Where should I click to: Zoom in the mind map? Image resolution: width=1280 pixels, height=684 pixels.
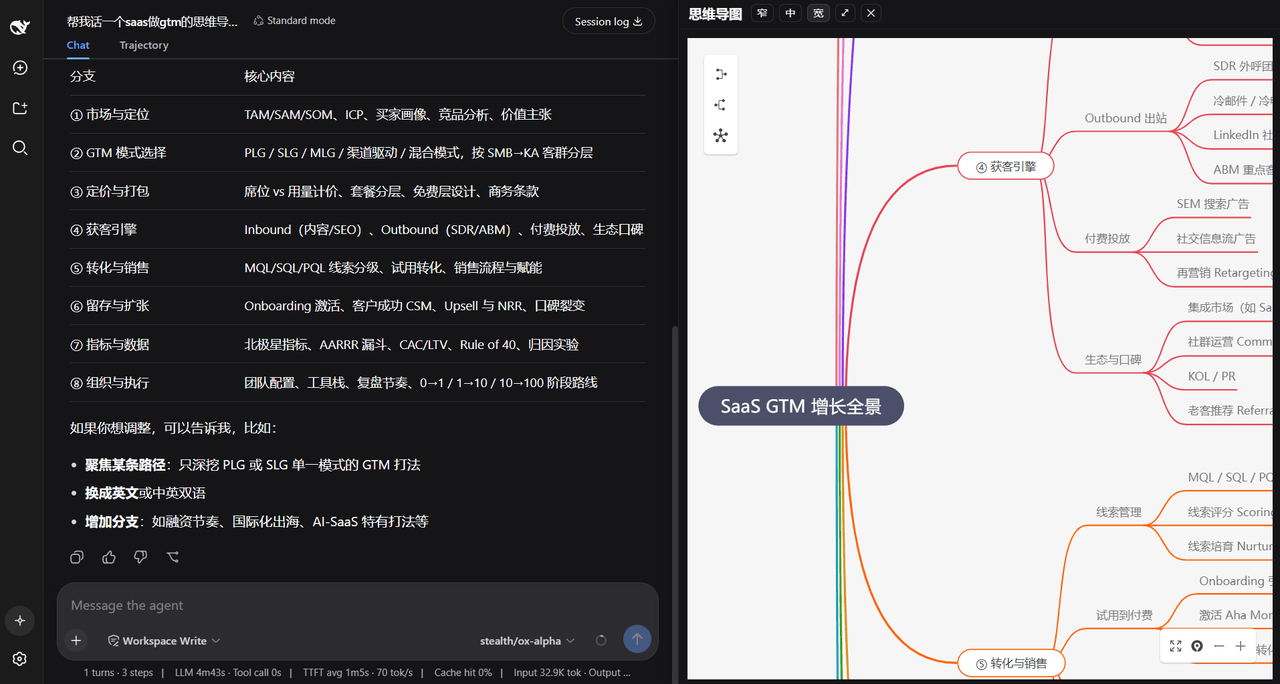tap(1241, 646)
